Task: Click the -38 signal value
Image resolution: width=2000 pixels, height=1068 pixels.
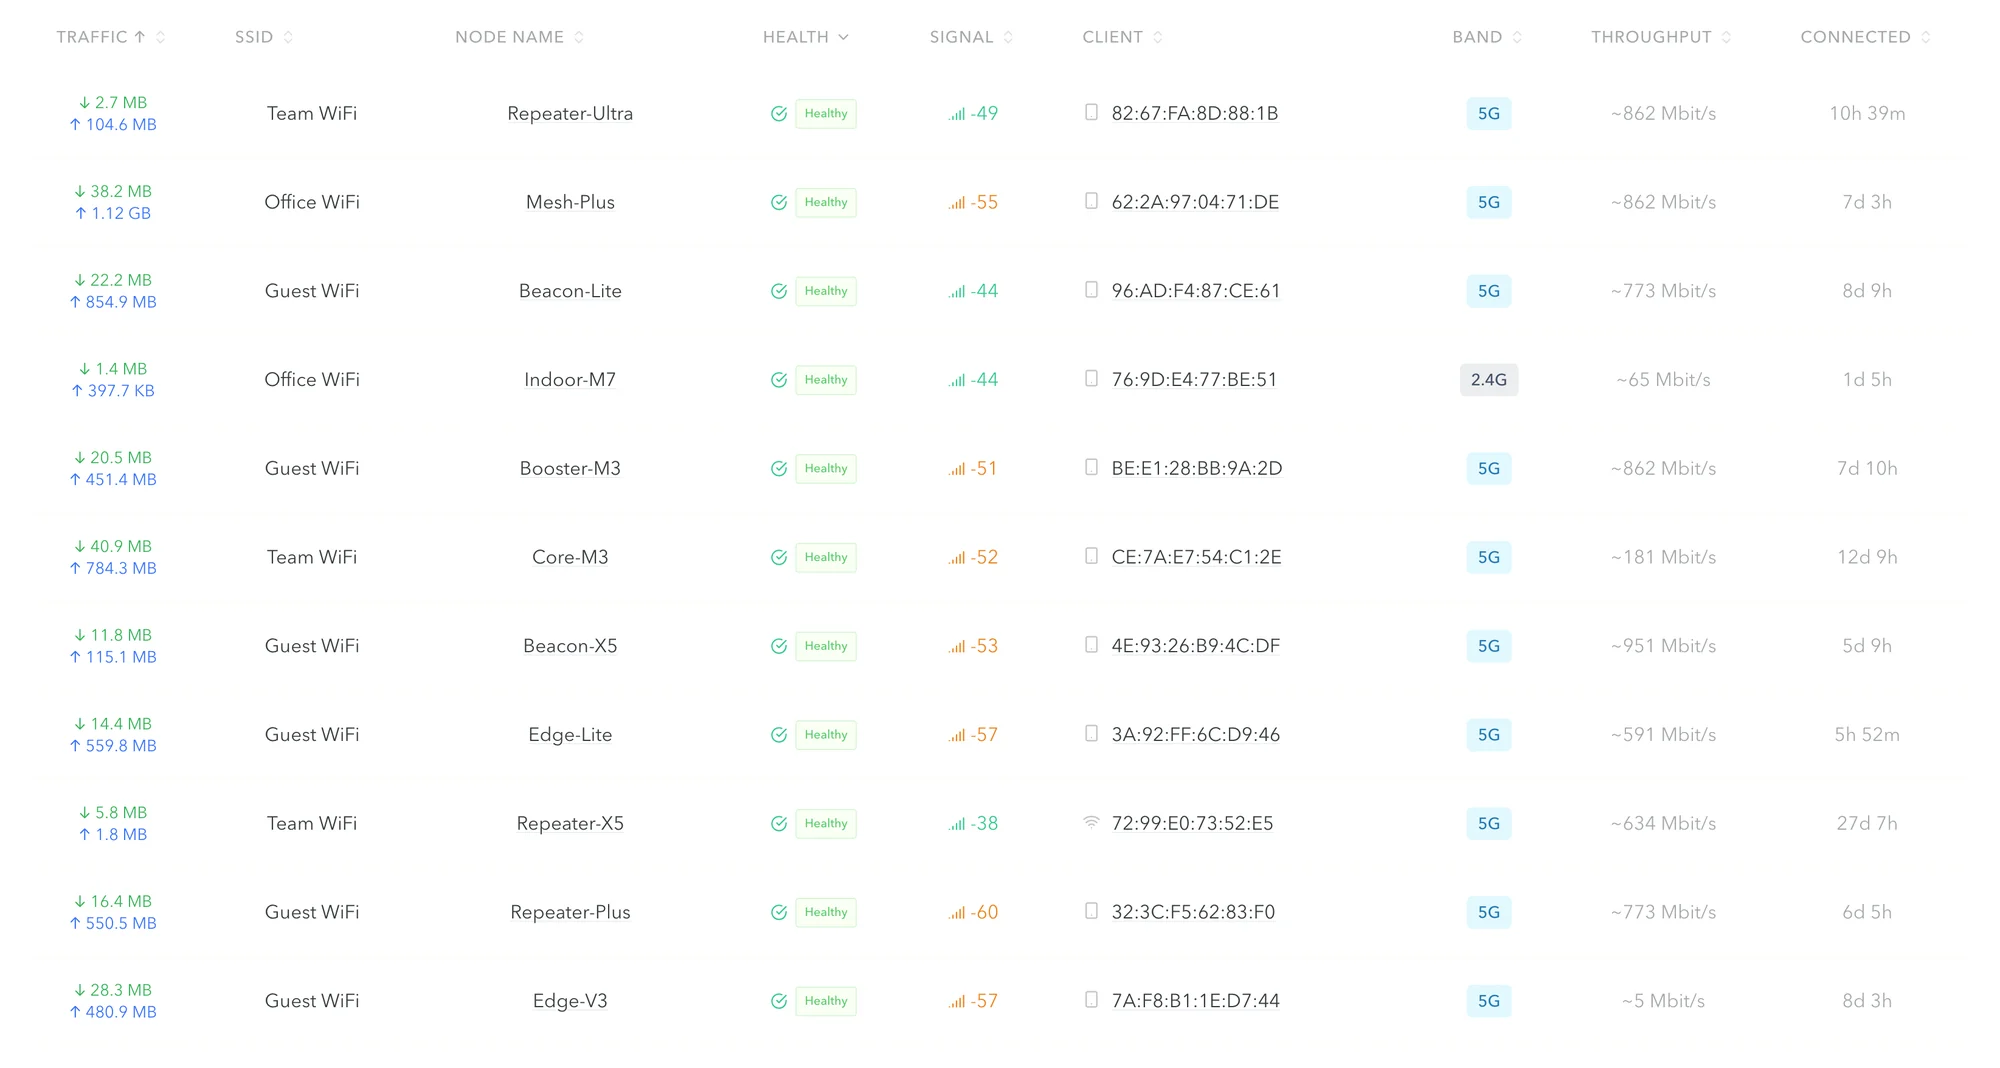Action: (985, 824)
